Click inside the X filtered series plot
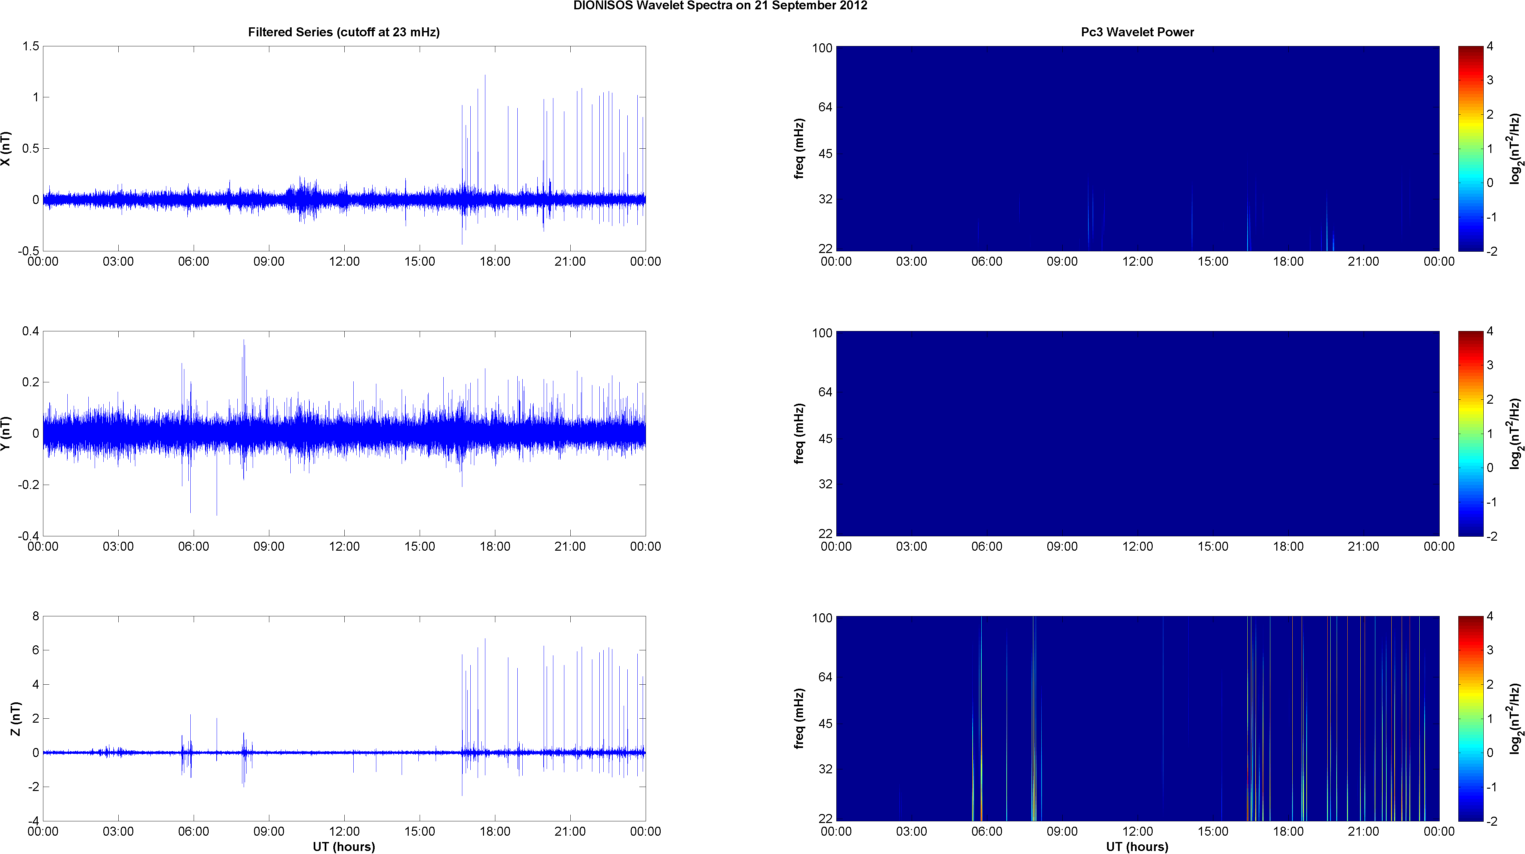The height and width of the screenshot is (854, 1525). 344,148
